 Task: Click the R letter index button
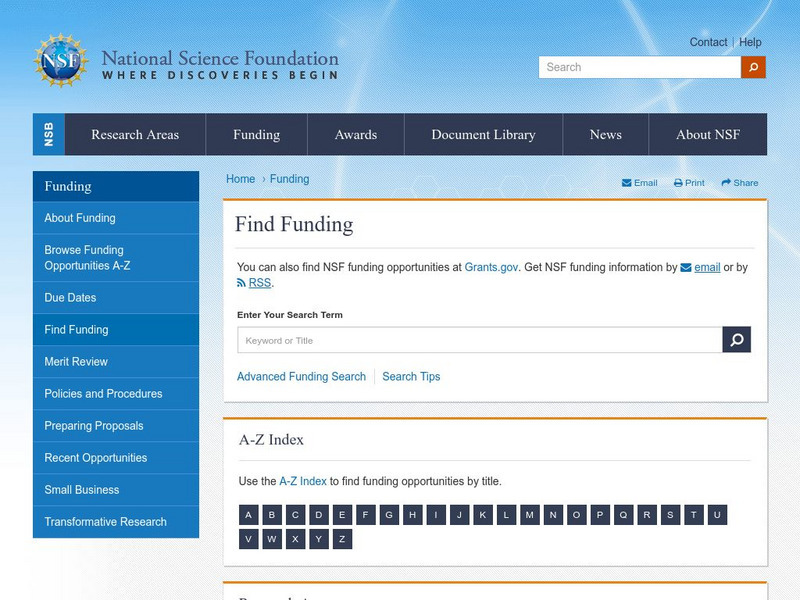point(647,515)
